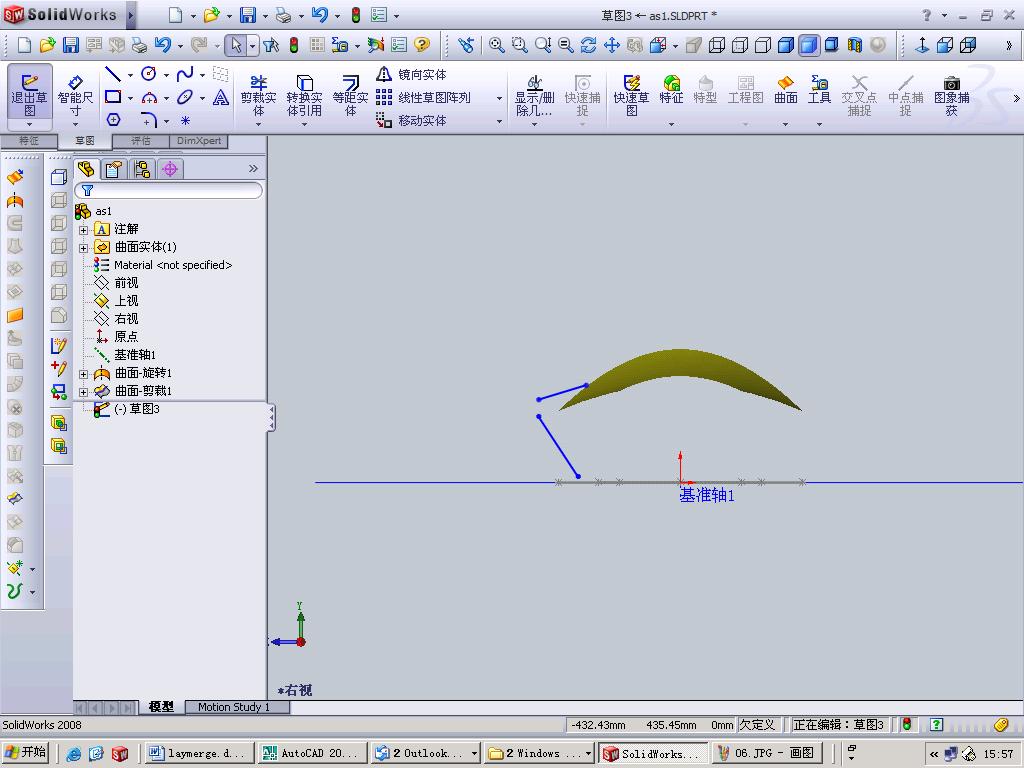Expand the FeatureManager panel chevron
Screen dimensions: 1024x768
253,168
